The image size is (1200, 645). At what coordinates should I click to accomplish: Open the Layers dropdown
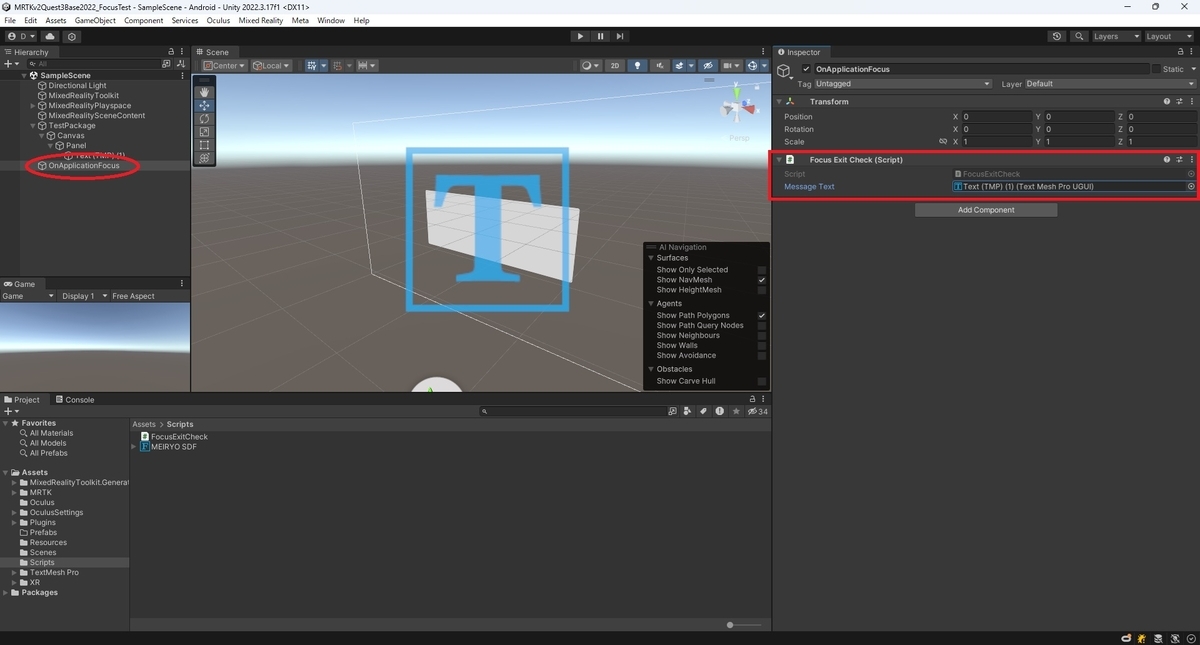tap(1116, 36)
